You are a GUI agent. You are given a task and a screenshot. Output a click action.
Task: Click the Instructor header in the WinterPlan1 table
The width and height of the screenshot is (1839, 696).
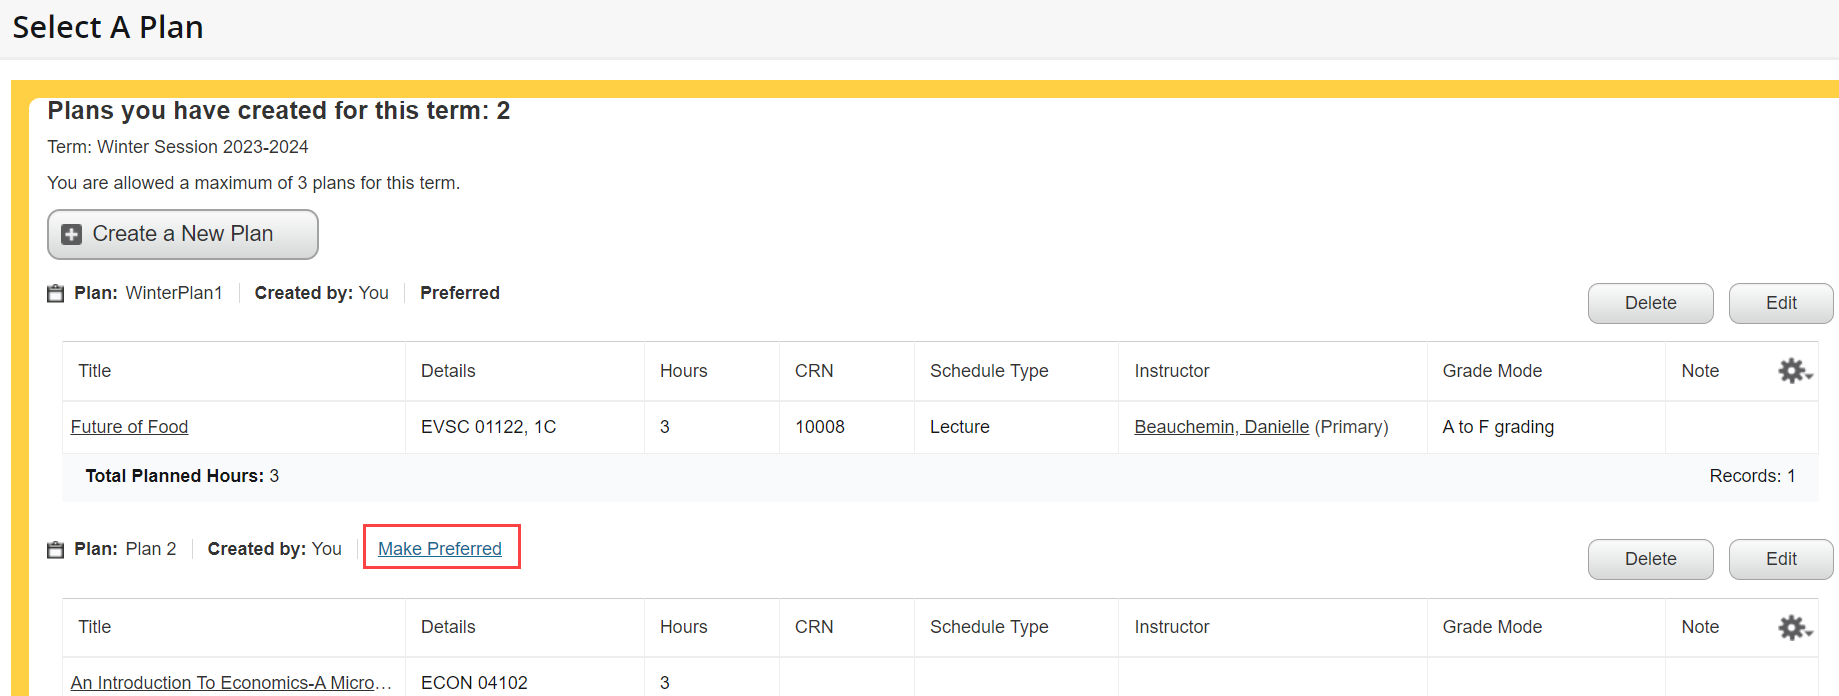(1171, 371)
